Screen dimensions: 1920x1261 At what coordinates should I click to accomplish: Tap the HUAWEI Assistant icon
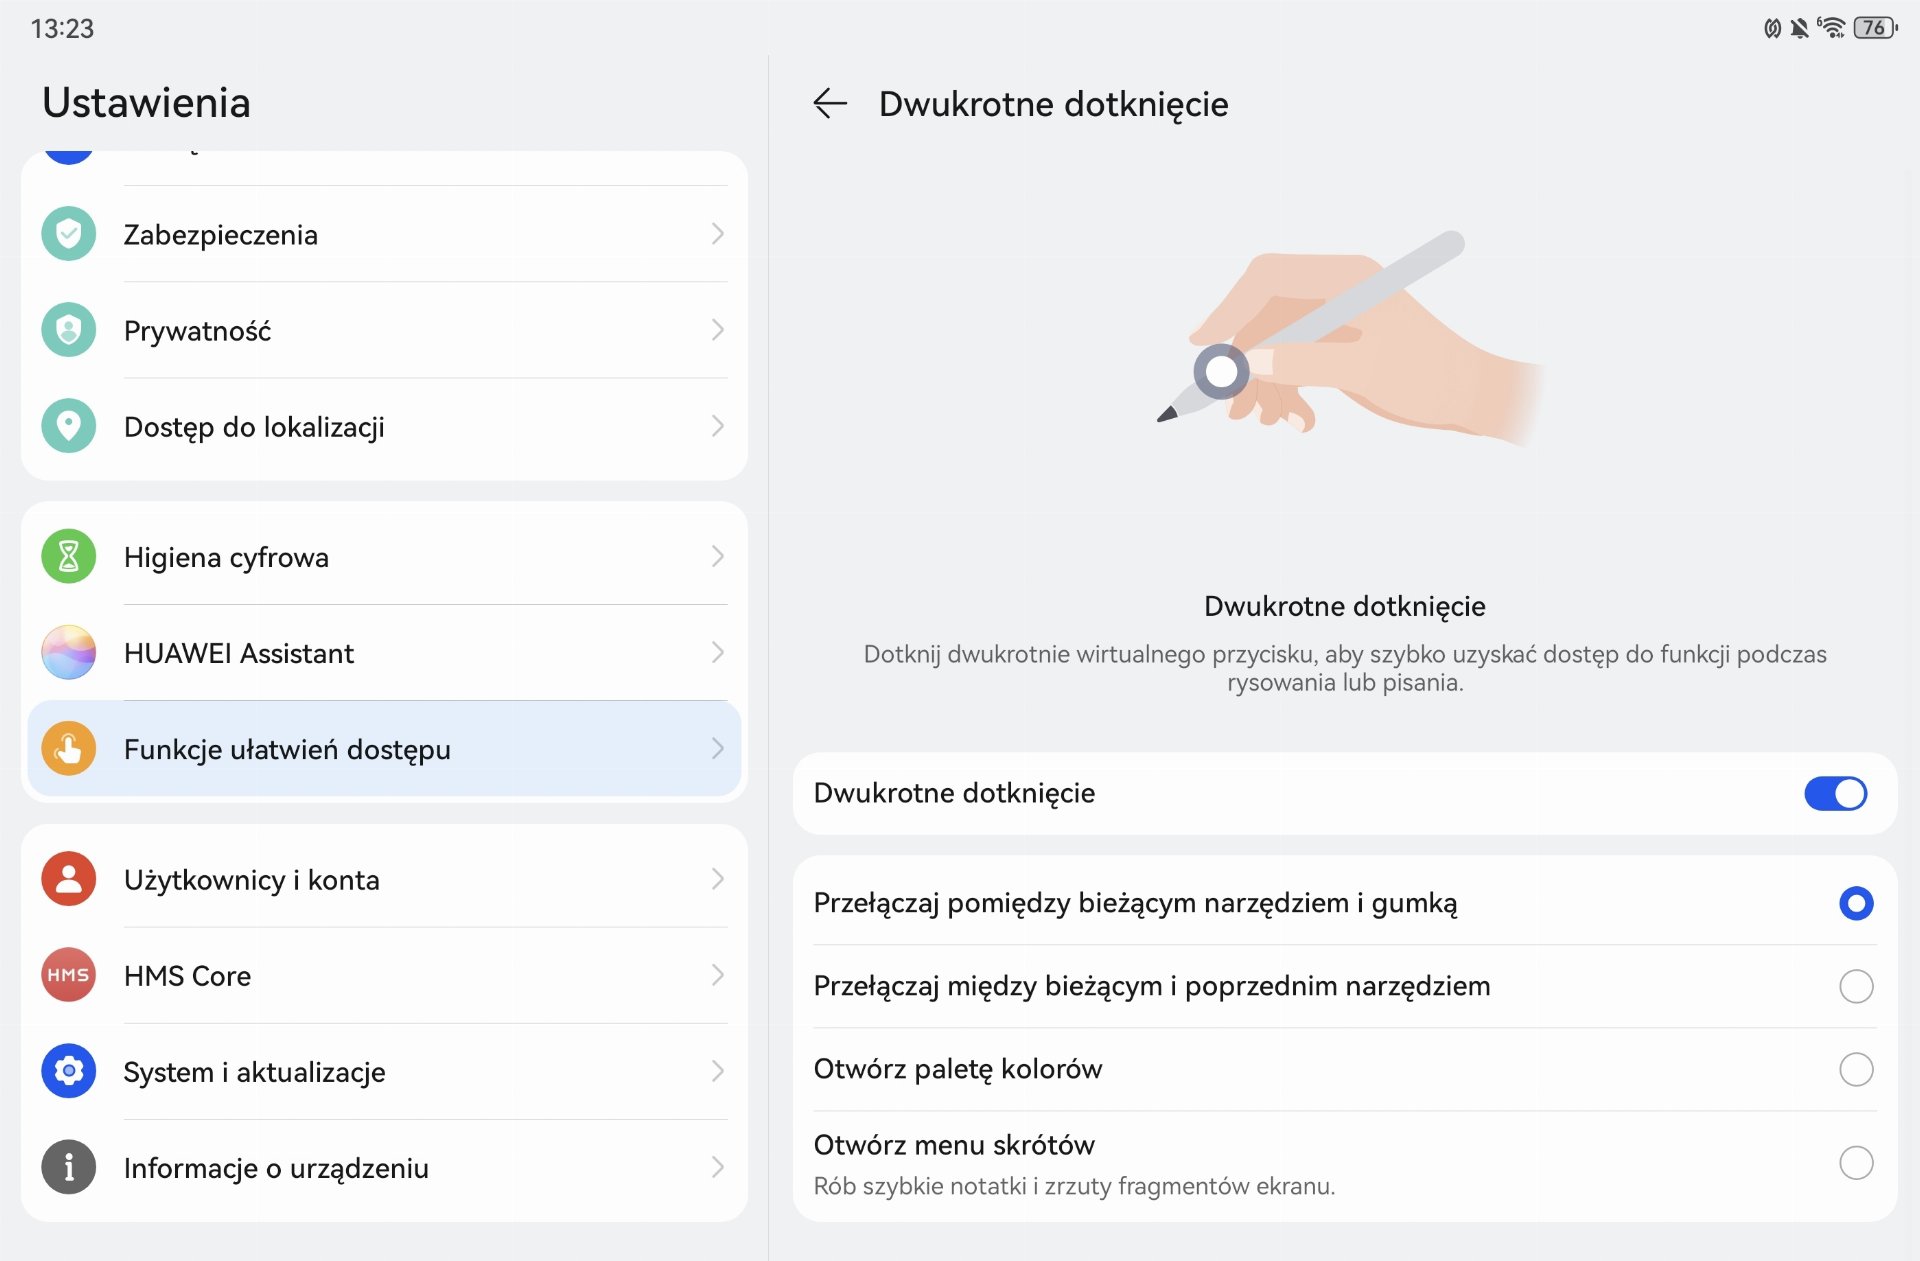click(68, 652)
